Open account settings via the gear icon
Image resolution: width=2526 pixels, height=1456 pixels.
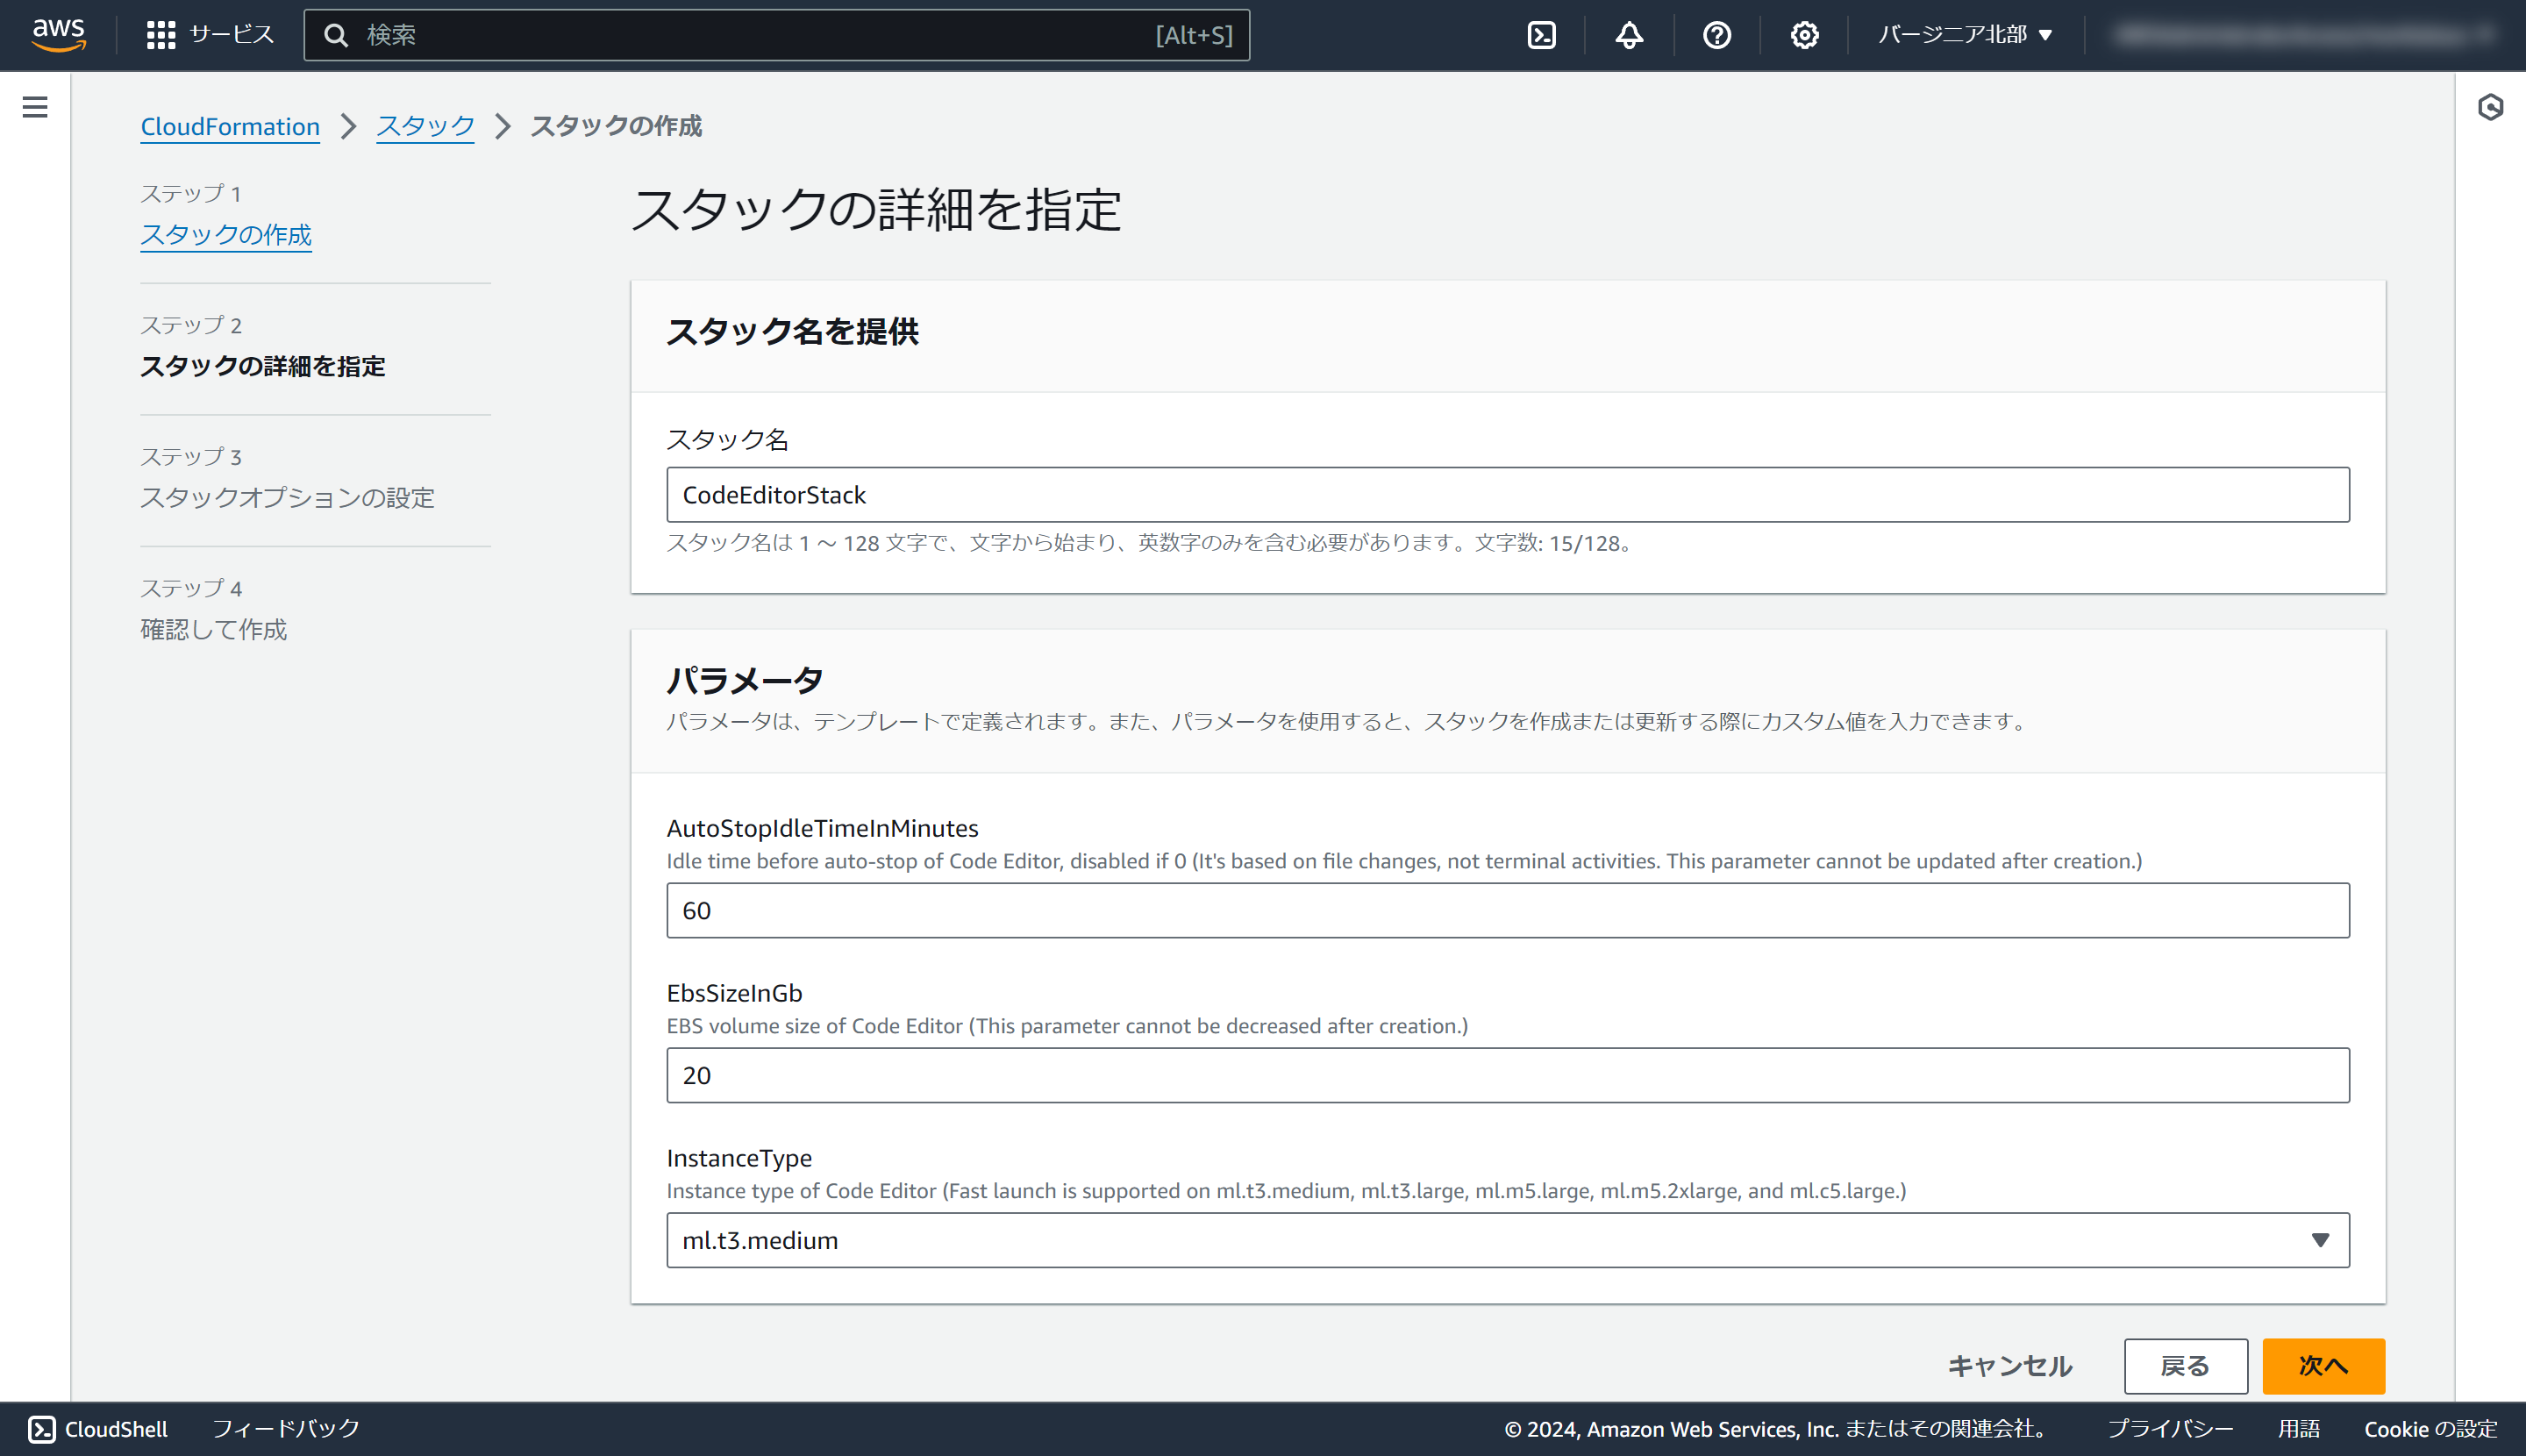coord(1803,34)
